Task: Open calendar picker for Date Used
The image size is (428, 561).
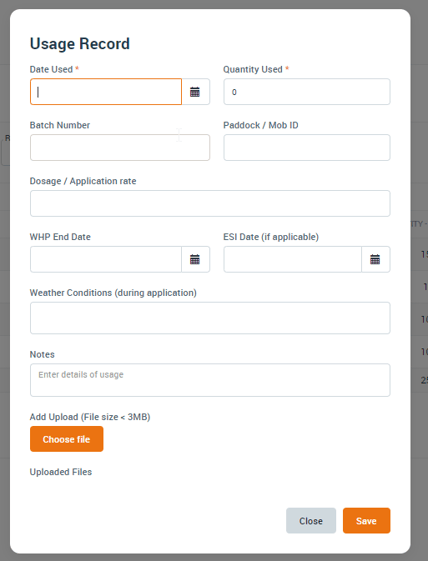Action: (195, 92)
